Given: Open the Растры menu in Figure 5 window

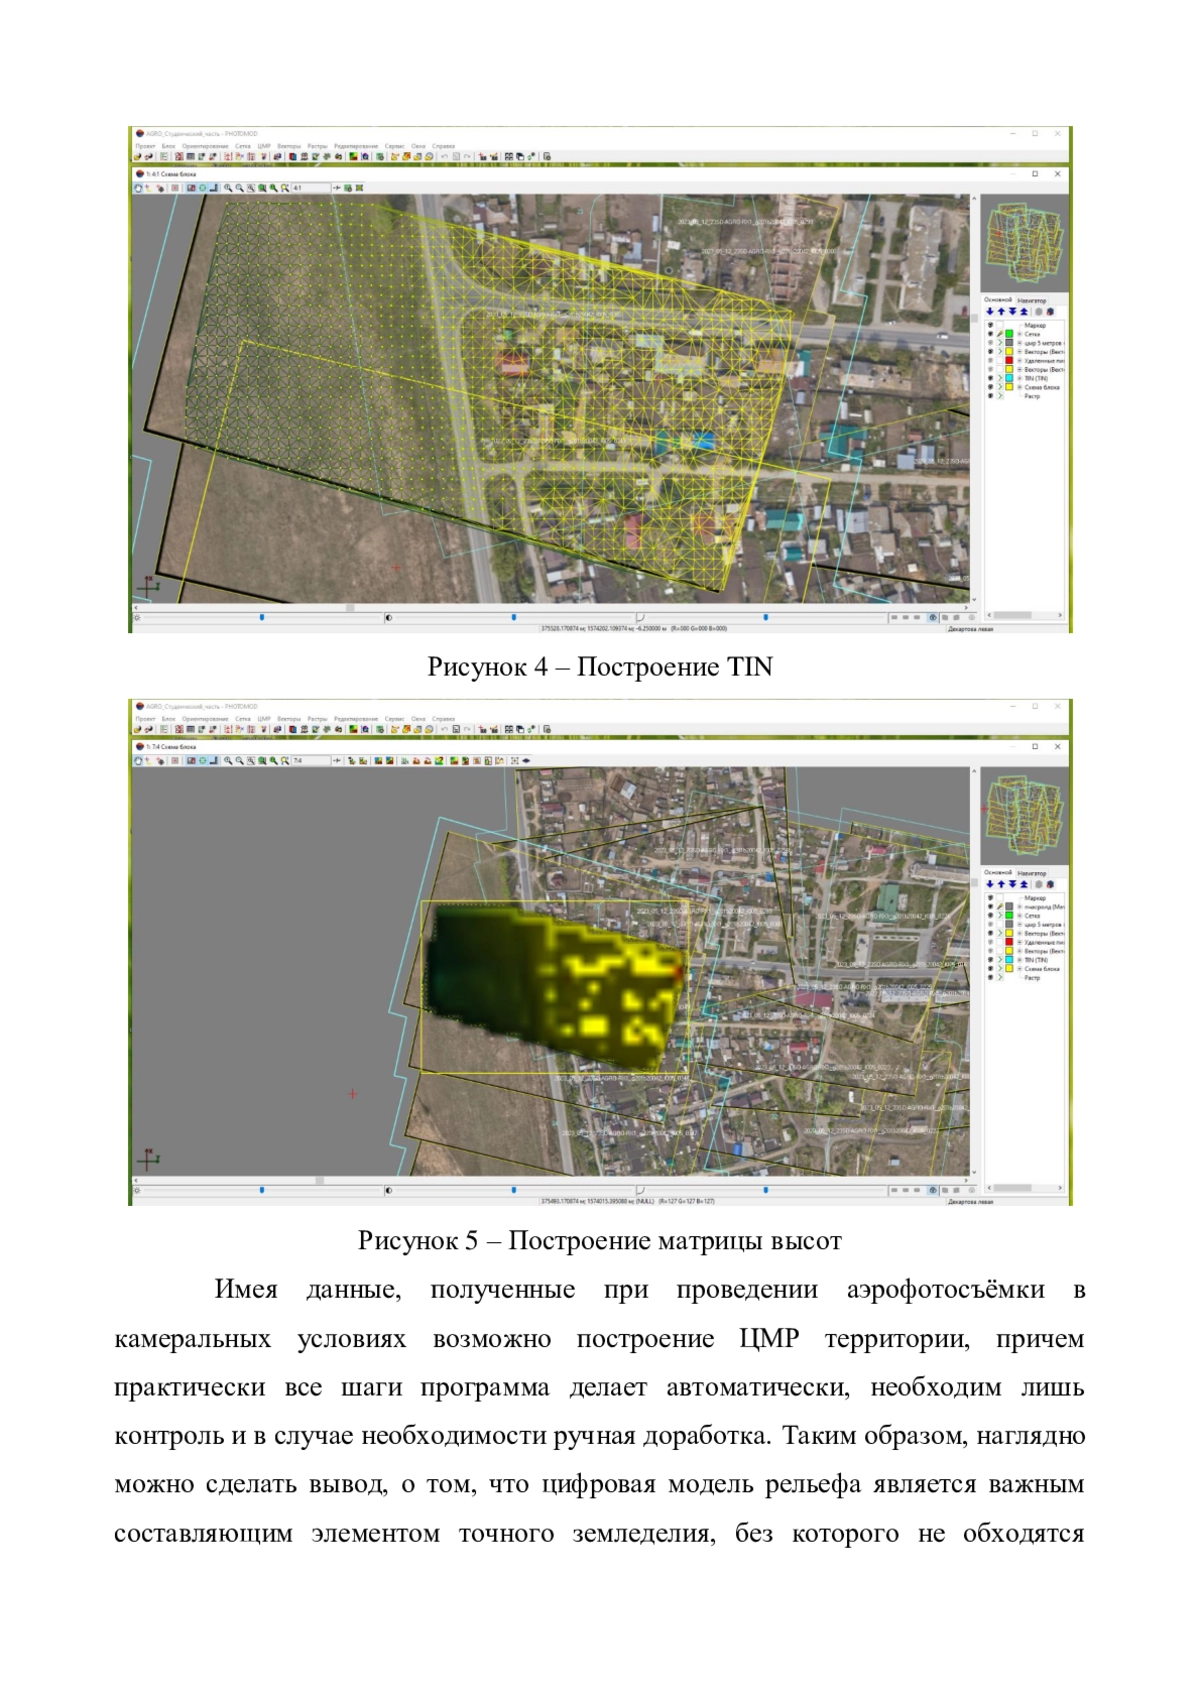Looking at the screenshot, I should pos(317,719).
